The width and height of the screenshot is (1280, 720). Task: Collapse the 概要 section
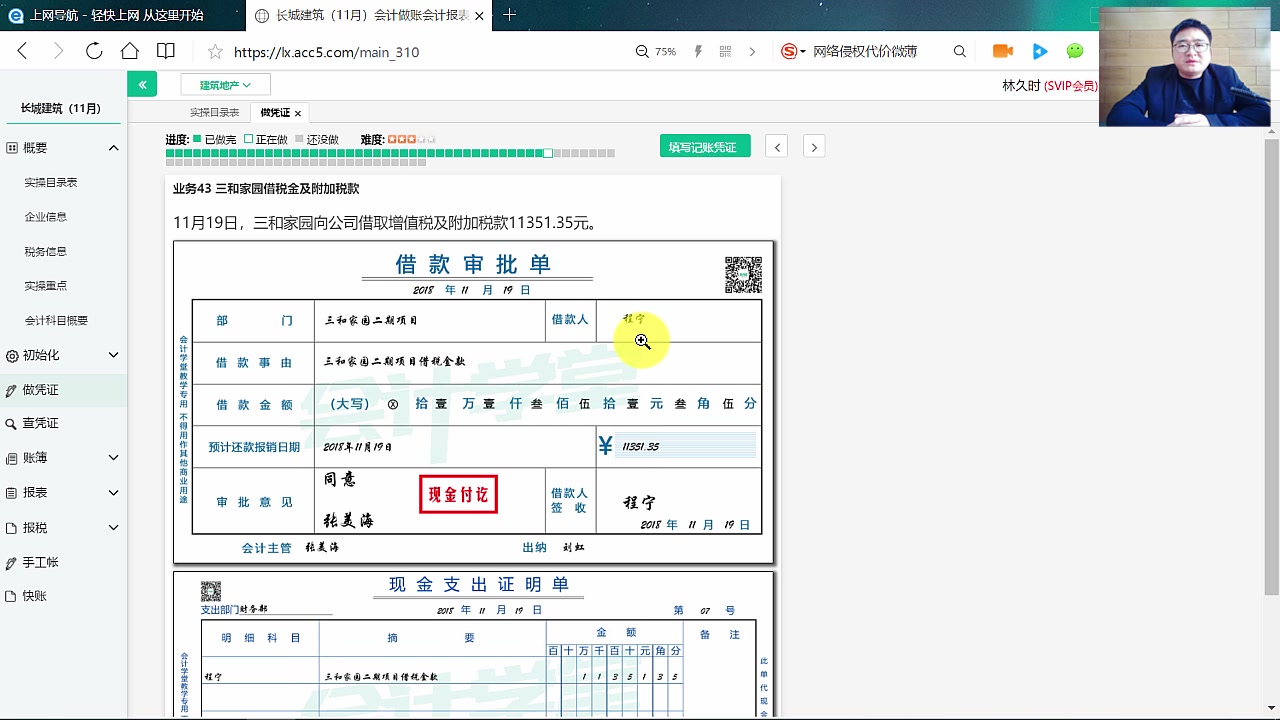click(x=113, y=148)
